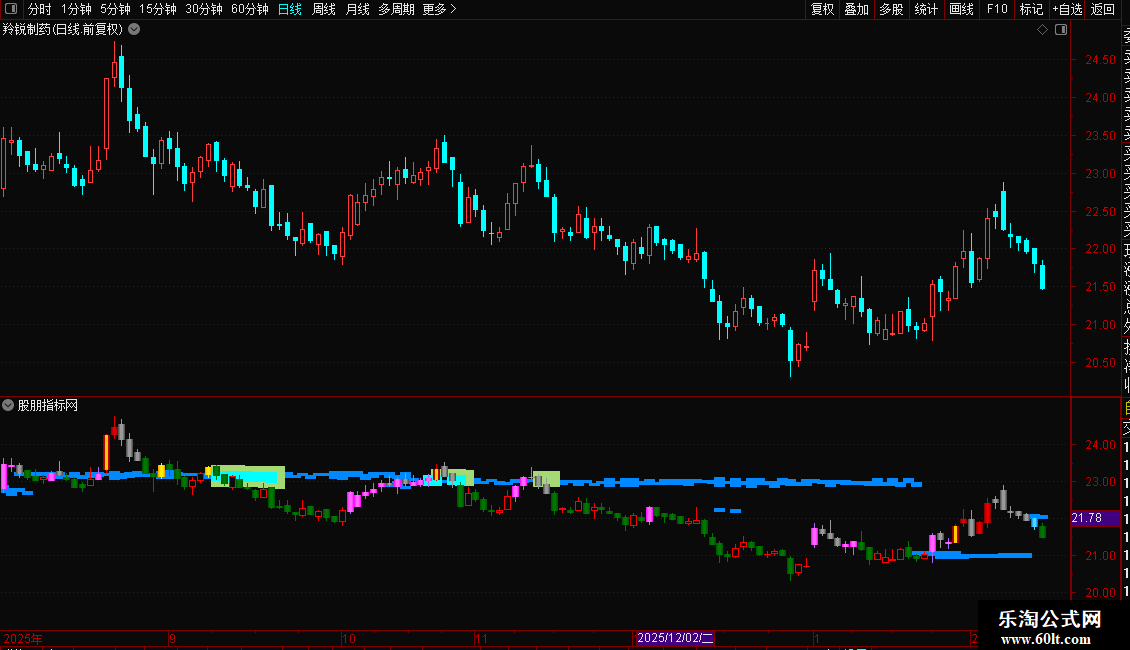Viewport: 1130px width, 650px height.
Task: Switch to 月线 monthly chart
Action: (x=357, y=9)
